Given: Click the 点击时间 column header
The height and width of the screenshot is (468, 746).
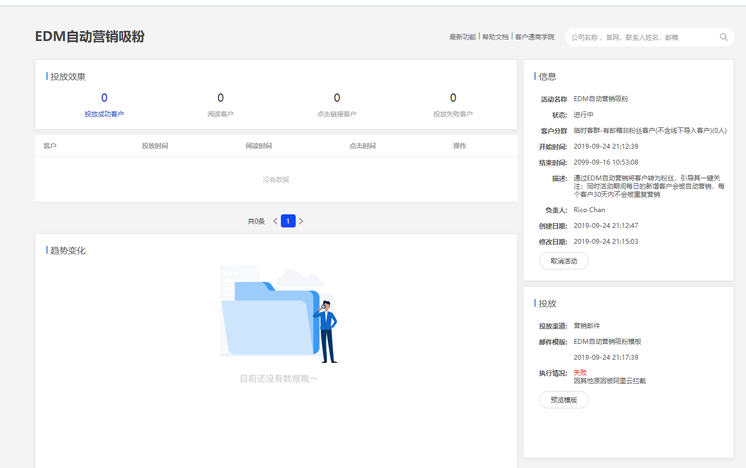Looking at the screenshot, I should [x=362, y=146].
